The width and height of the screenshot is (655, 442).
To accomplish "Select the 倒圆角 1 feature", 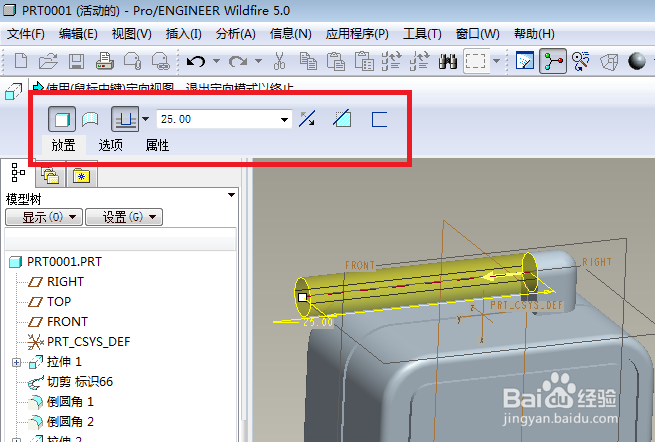I will (70, 402).
